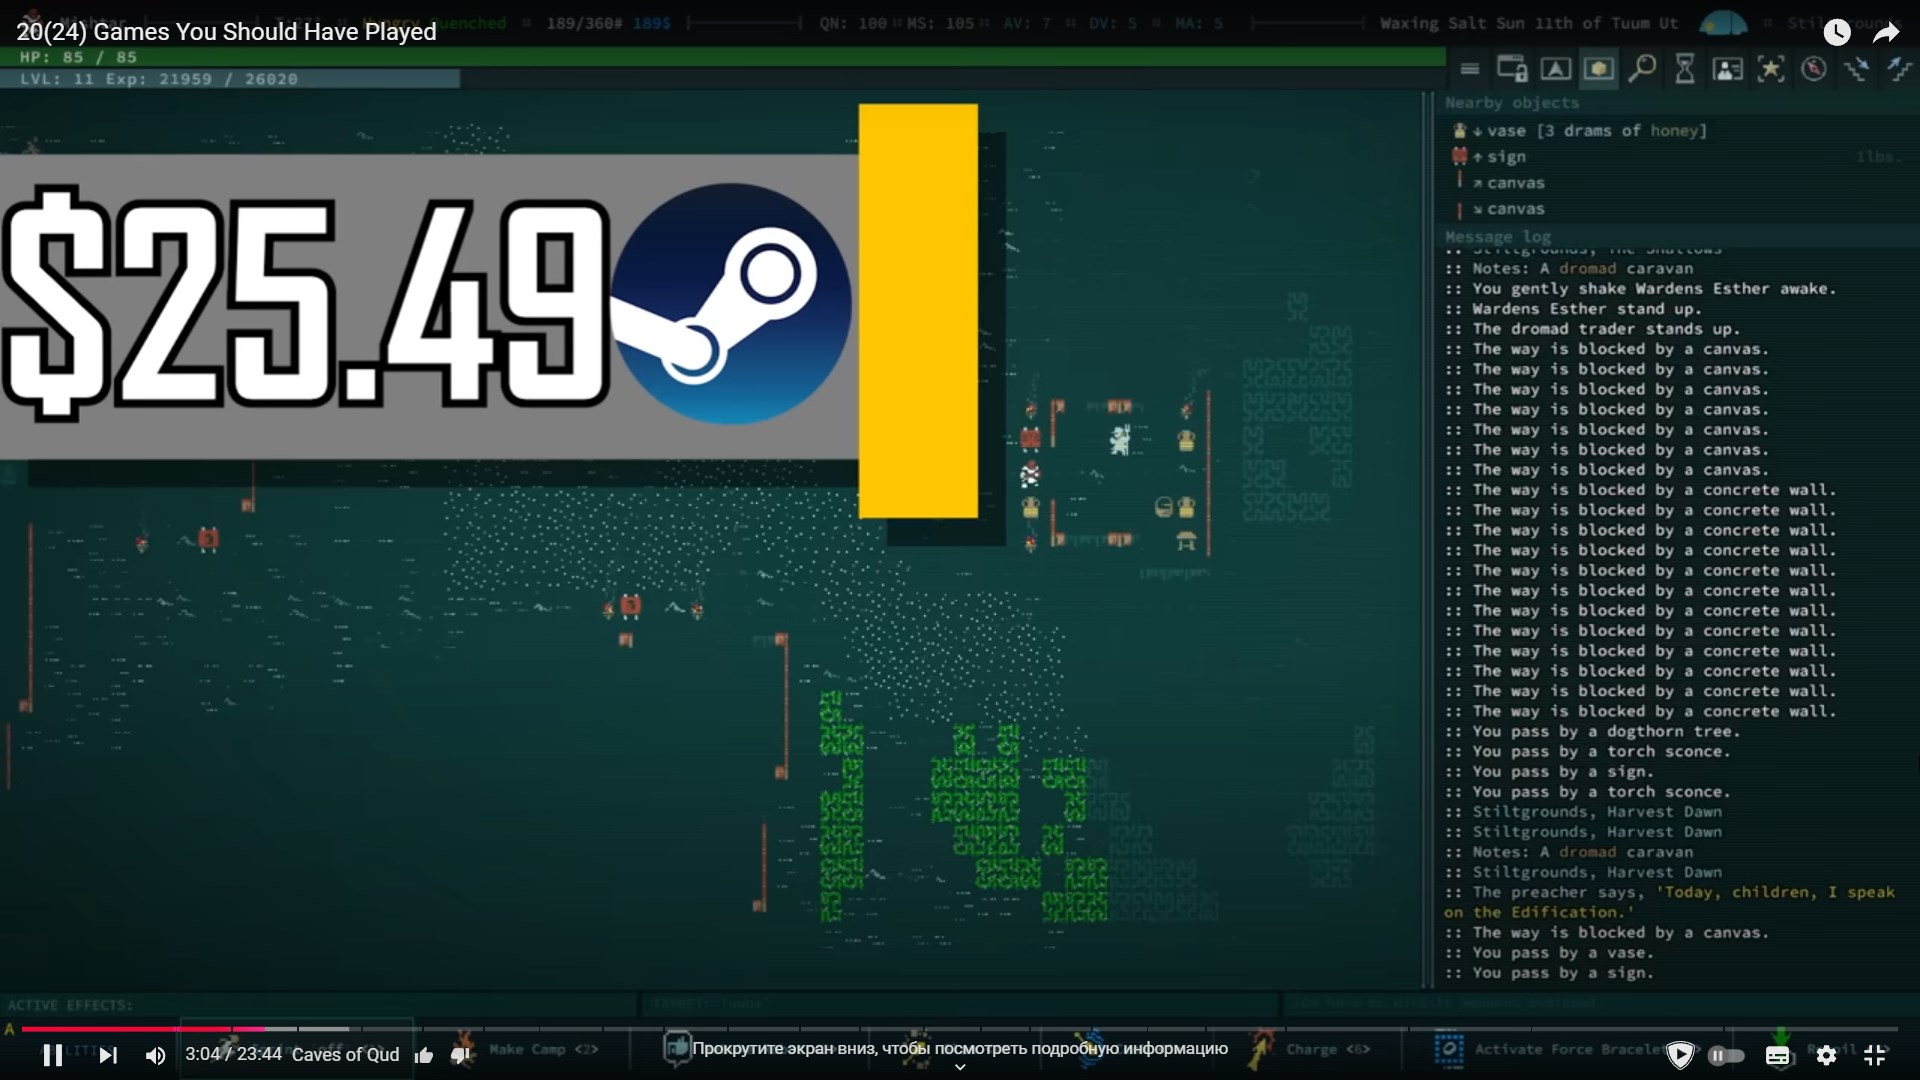Toggle subtitles on the video
The width and height of the screenshot is (1920, 1080).
(1778, 1055)
